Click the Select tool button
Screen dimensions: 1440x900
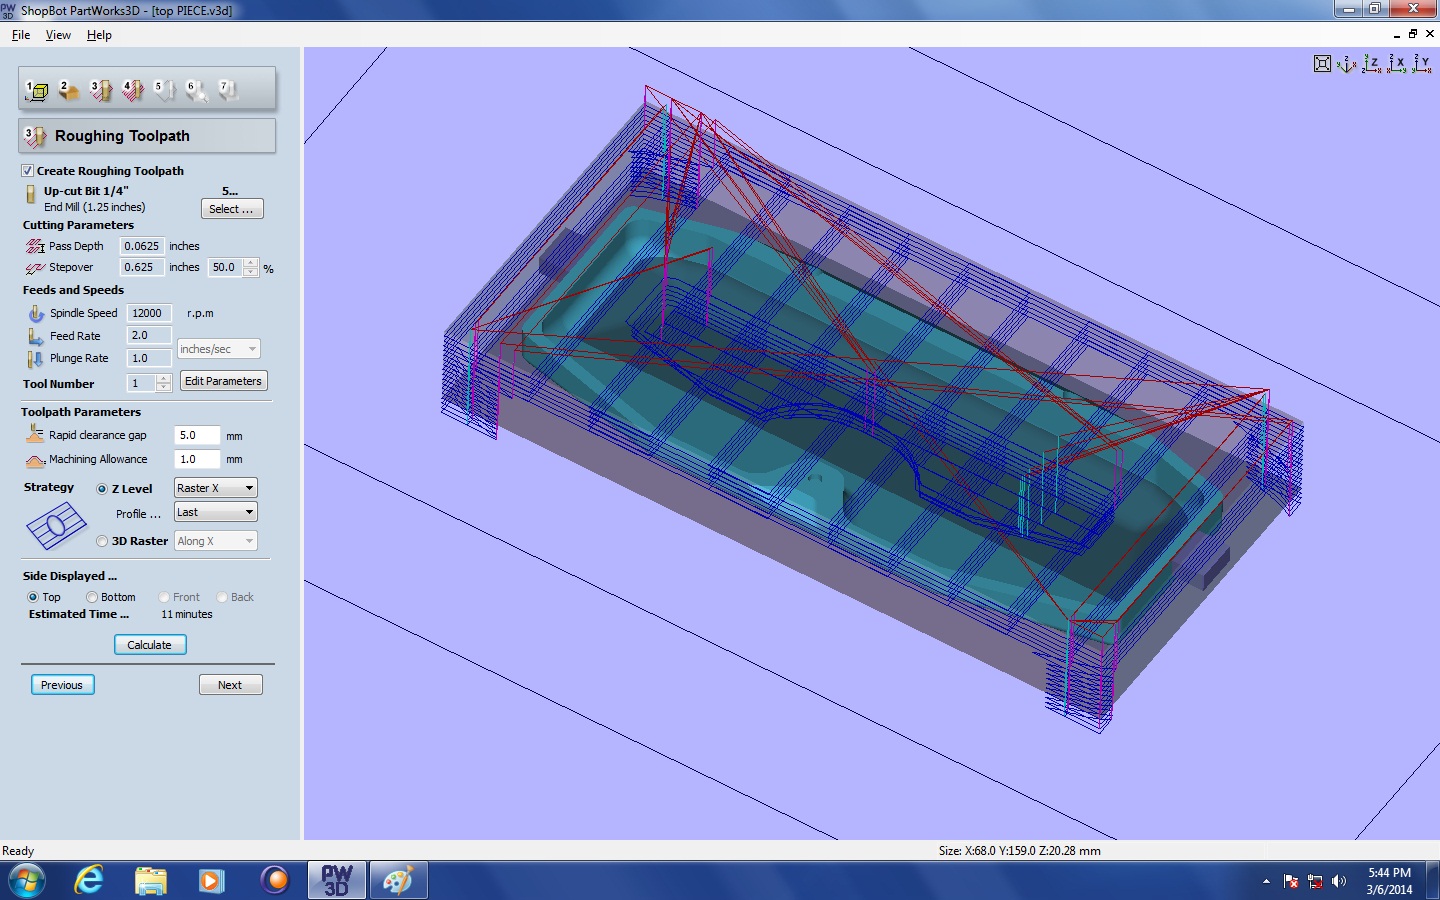[232, 209]
